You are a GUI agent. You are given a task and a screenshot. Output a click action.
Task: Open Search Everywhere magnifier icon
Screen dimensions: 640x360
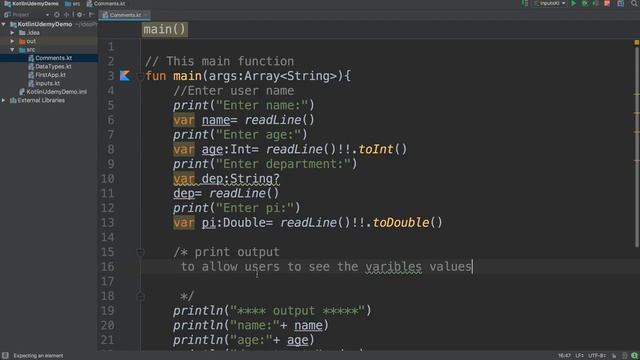635,3
